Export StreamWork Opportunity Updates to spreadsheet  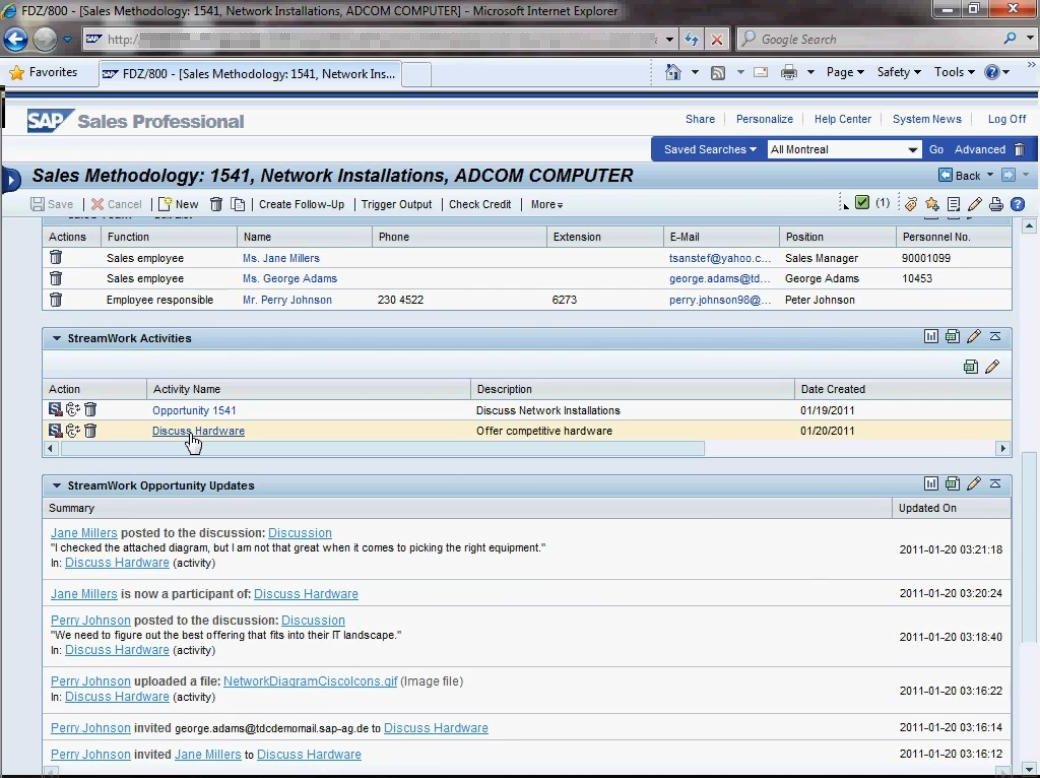(952, 484)
